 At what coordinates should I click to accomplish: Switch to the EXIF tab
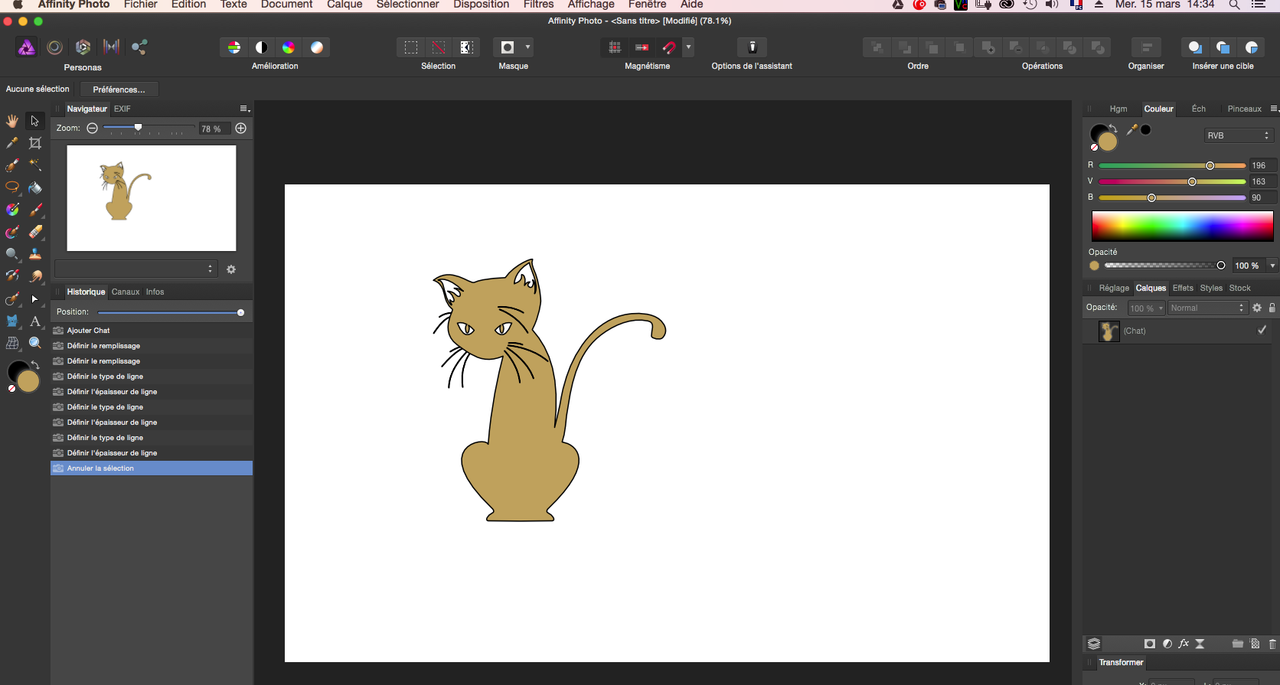pyautogui.click(x=122, y=108)
